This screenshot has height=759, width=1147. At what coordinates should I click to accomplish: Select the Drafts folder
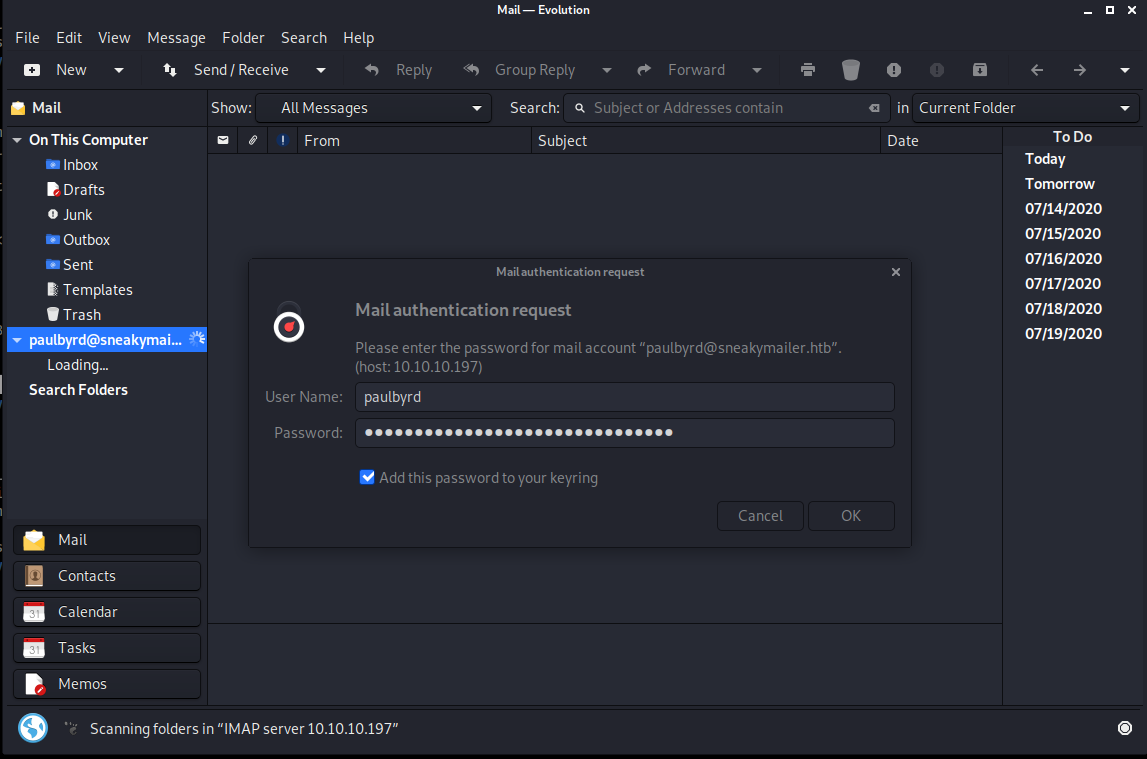83,189
